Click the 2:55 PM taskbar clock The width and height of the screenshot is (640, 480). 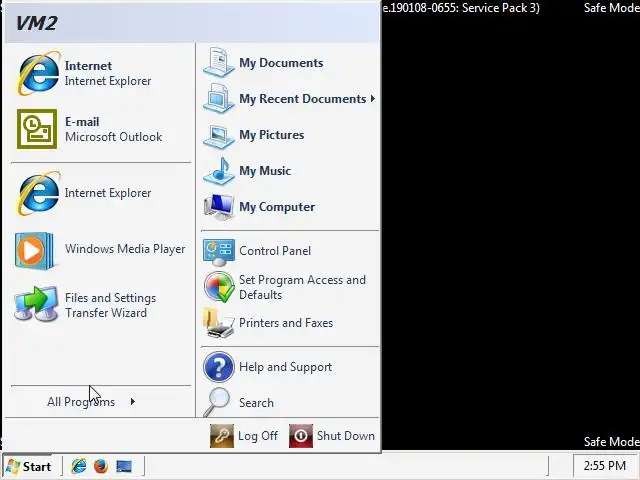point(604,465)
